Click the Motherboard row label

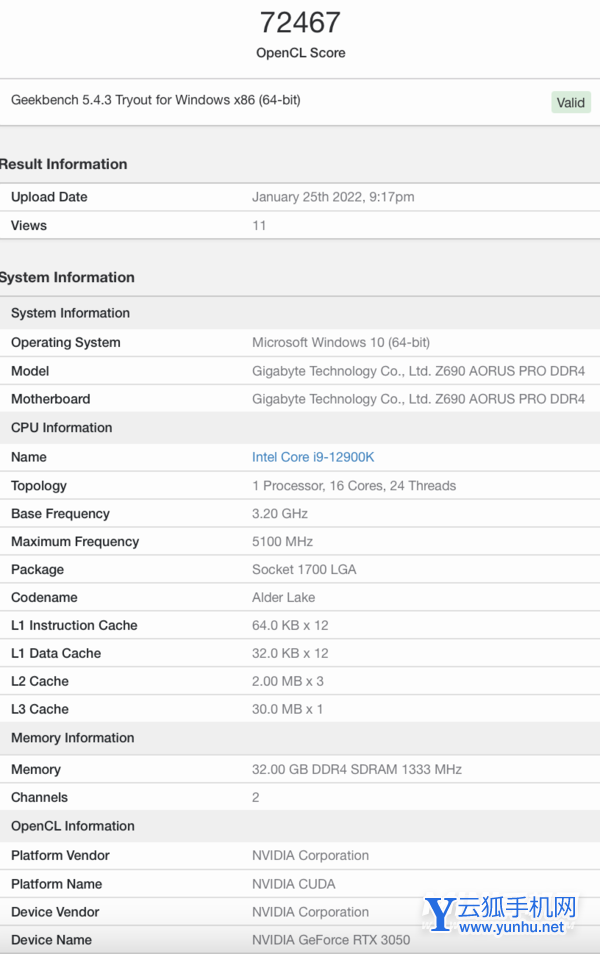50,399
